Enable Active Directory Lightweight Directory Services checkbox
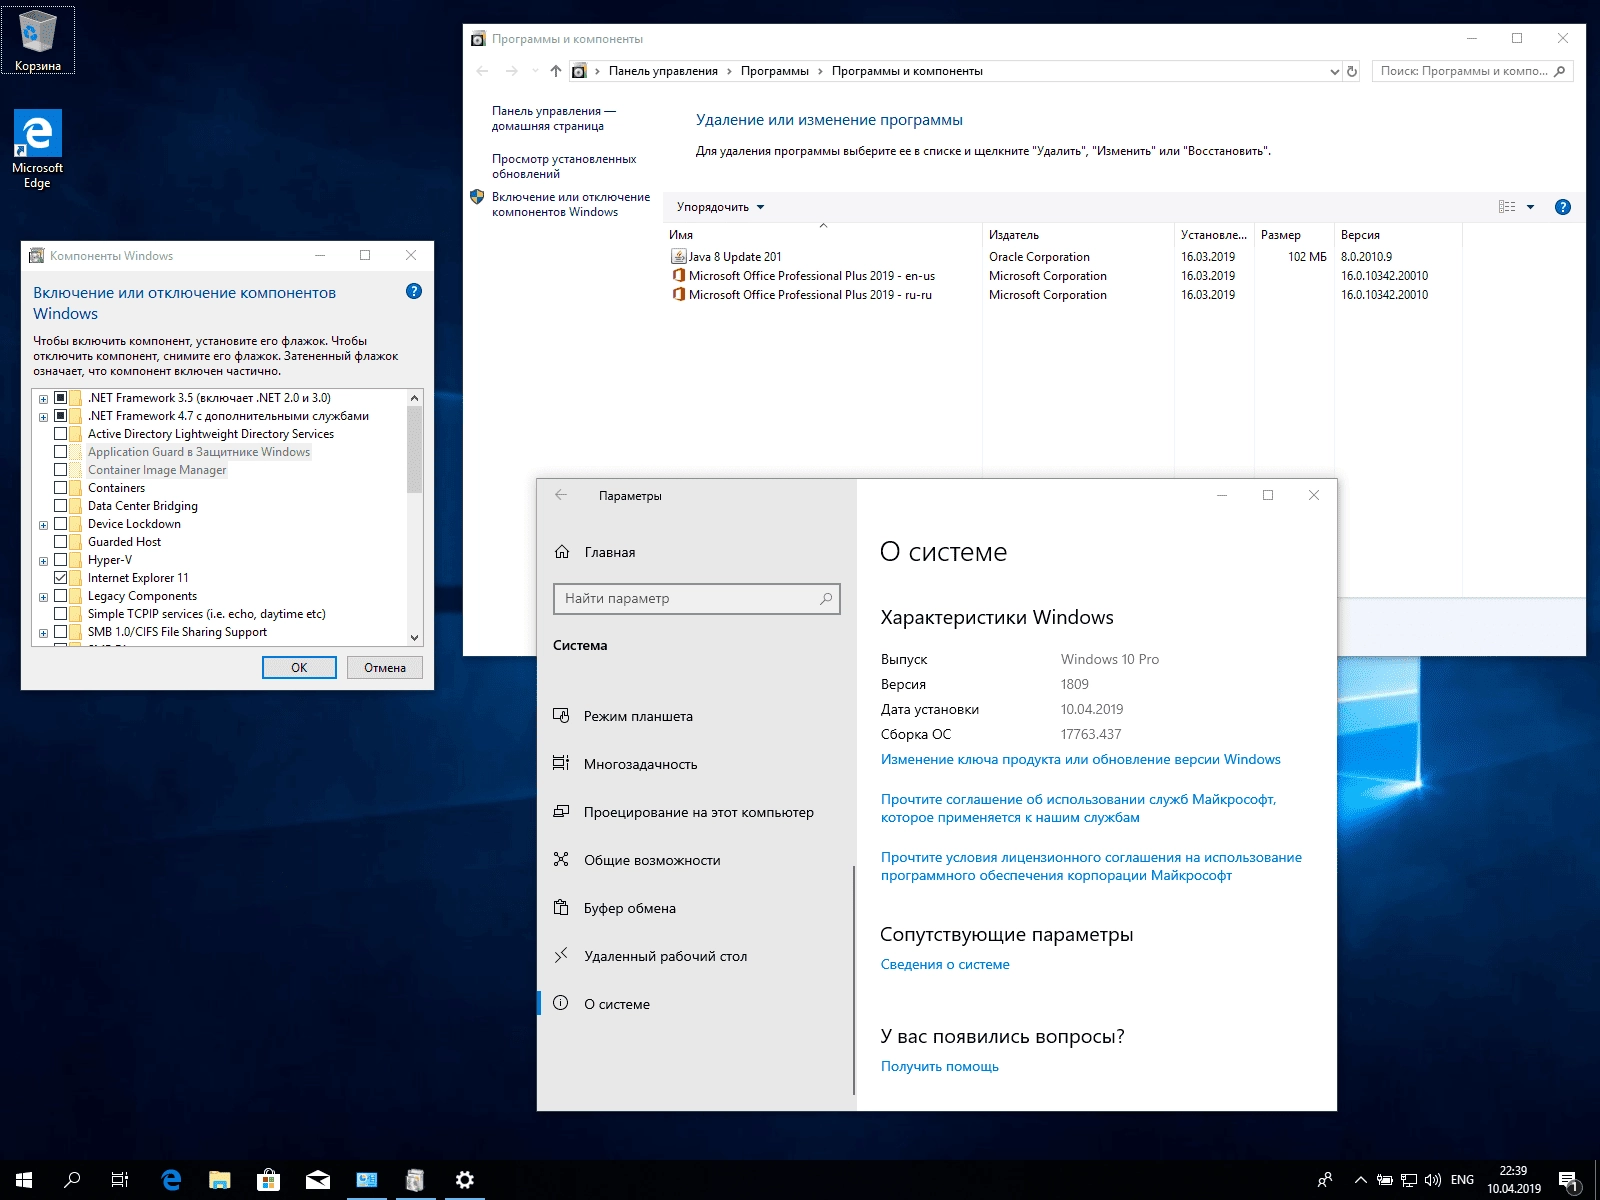 click(x=61, y=434)
